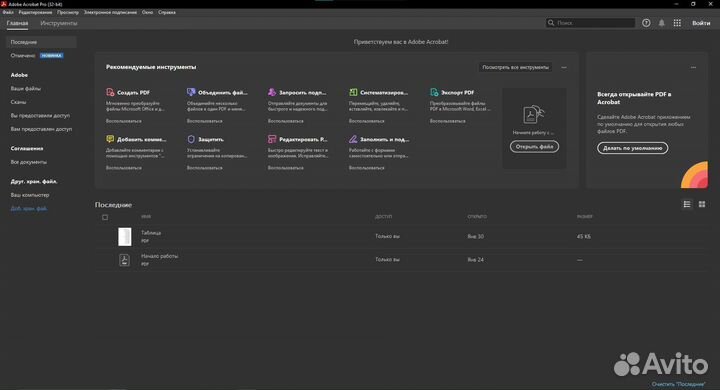Click the Запросить подписи tool icon
The image size is (720, 390).
click(272, 92)
